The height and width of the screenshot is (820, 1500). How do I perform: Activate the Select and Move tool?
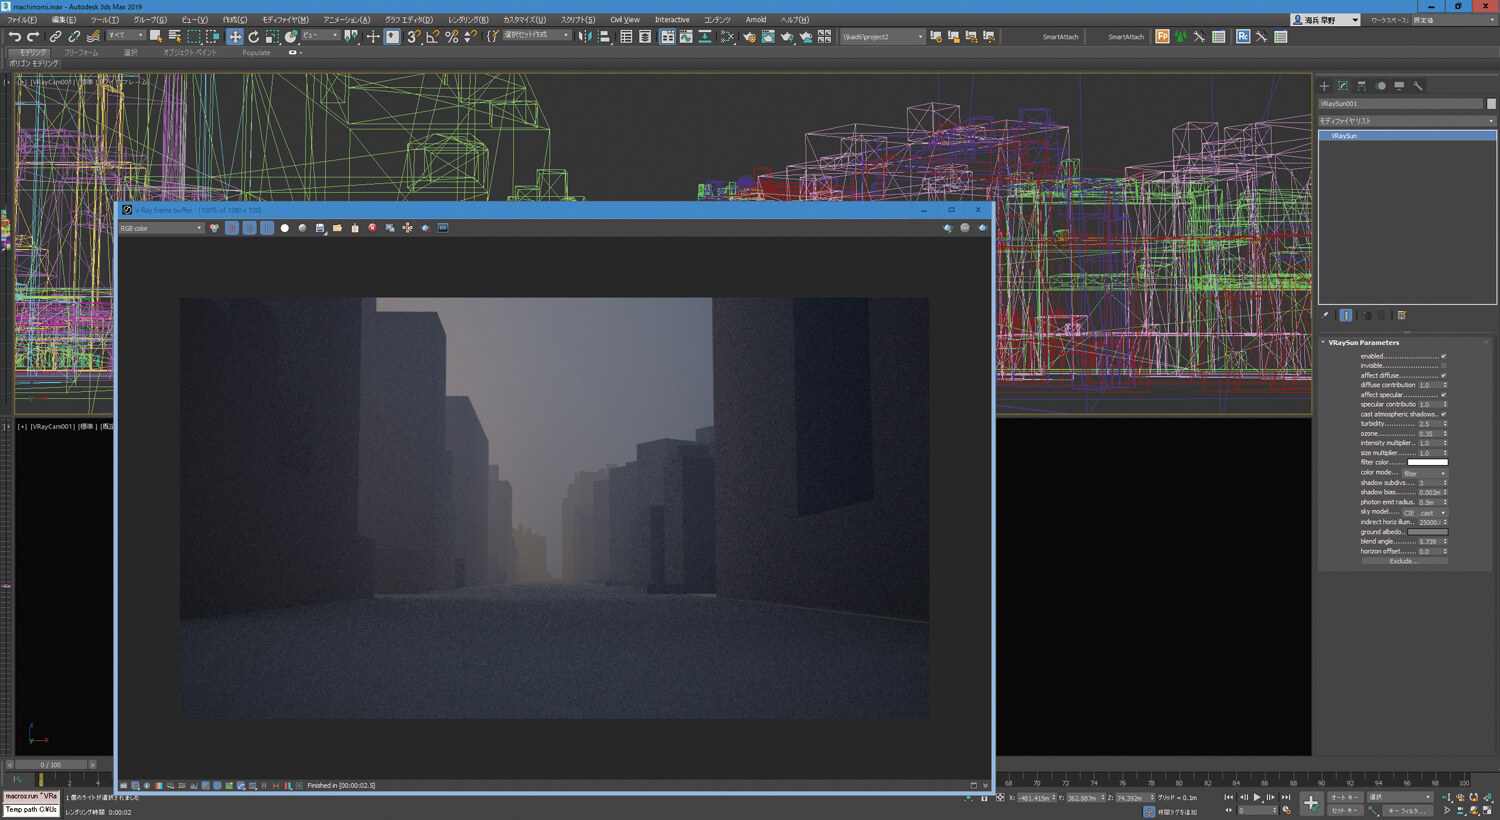(x=234, y=37)
